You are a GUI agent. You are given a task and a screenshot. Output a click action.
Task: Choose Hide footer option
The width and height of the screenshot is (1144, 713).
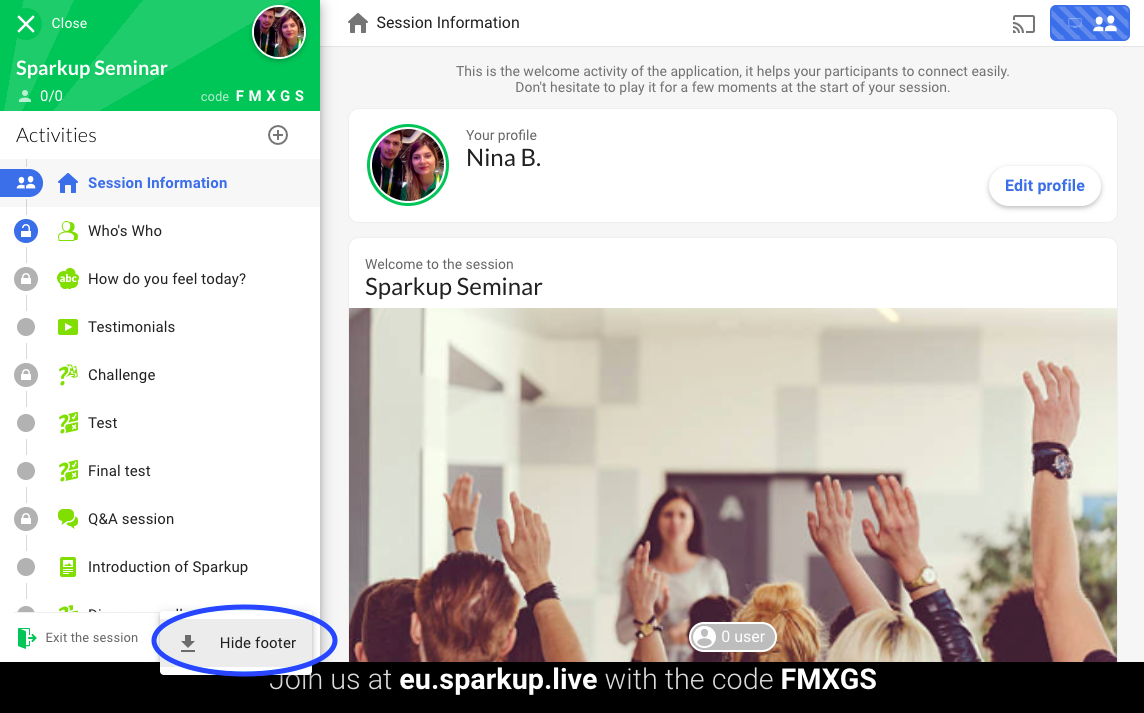[236, 643]
